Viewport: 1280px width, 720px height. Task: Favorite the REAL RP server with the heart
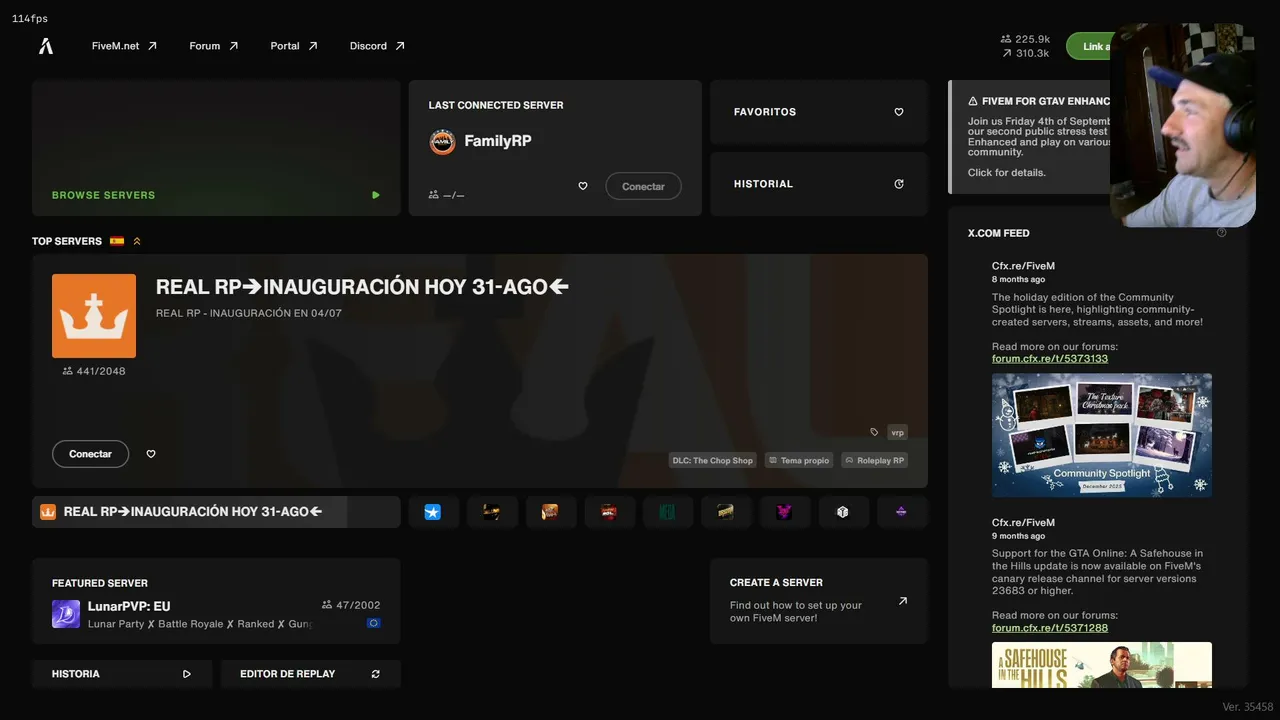151,454
